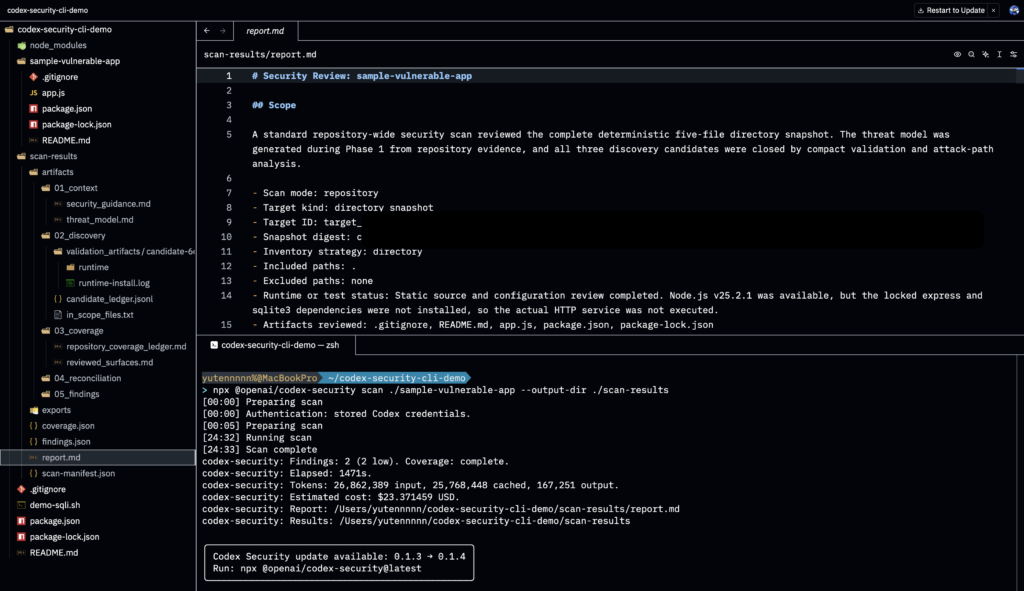
Task: Collapse the 03_coverage folder
Action: 78,330
